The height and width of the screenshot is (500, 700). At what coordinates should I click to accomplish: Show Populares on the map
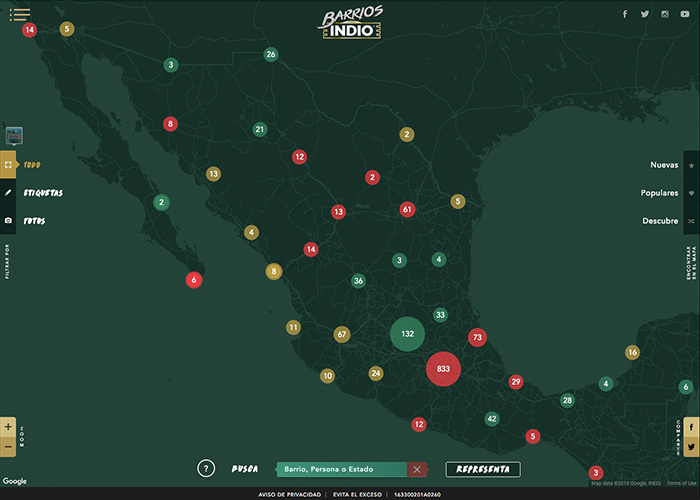(x=659, y=193)
